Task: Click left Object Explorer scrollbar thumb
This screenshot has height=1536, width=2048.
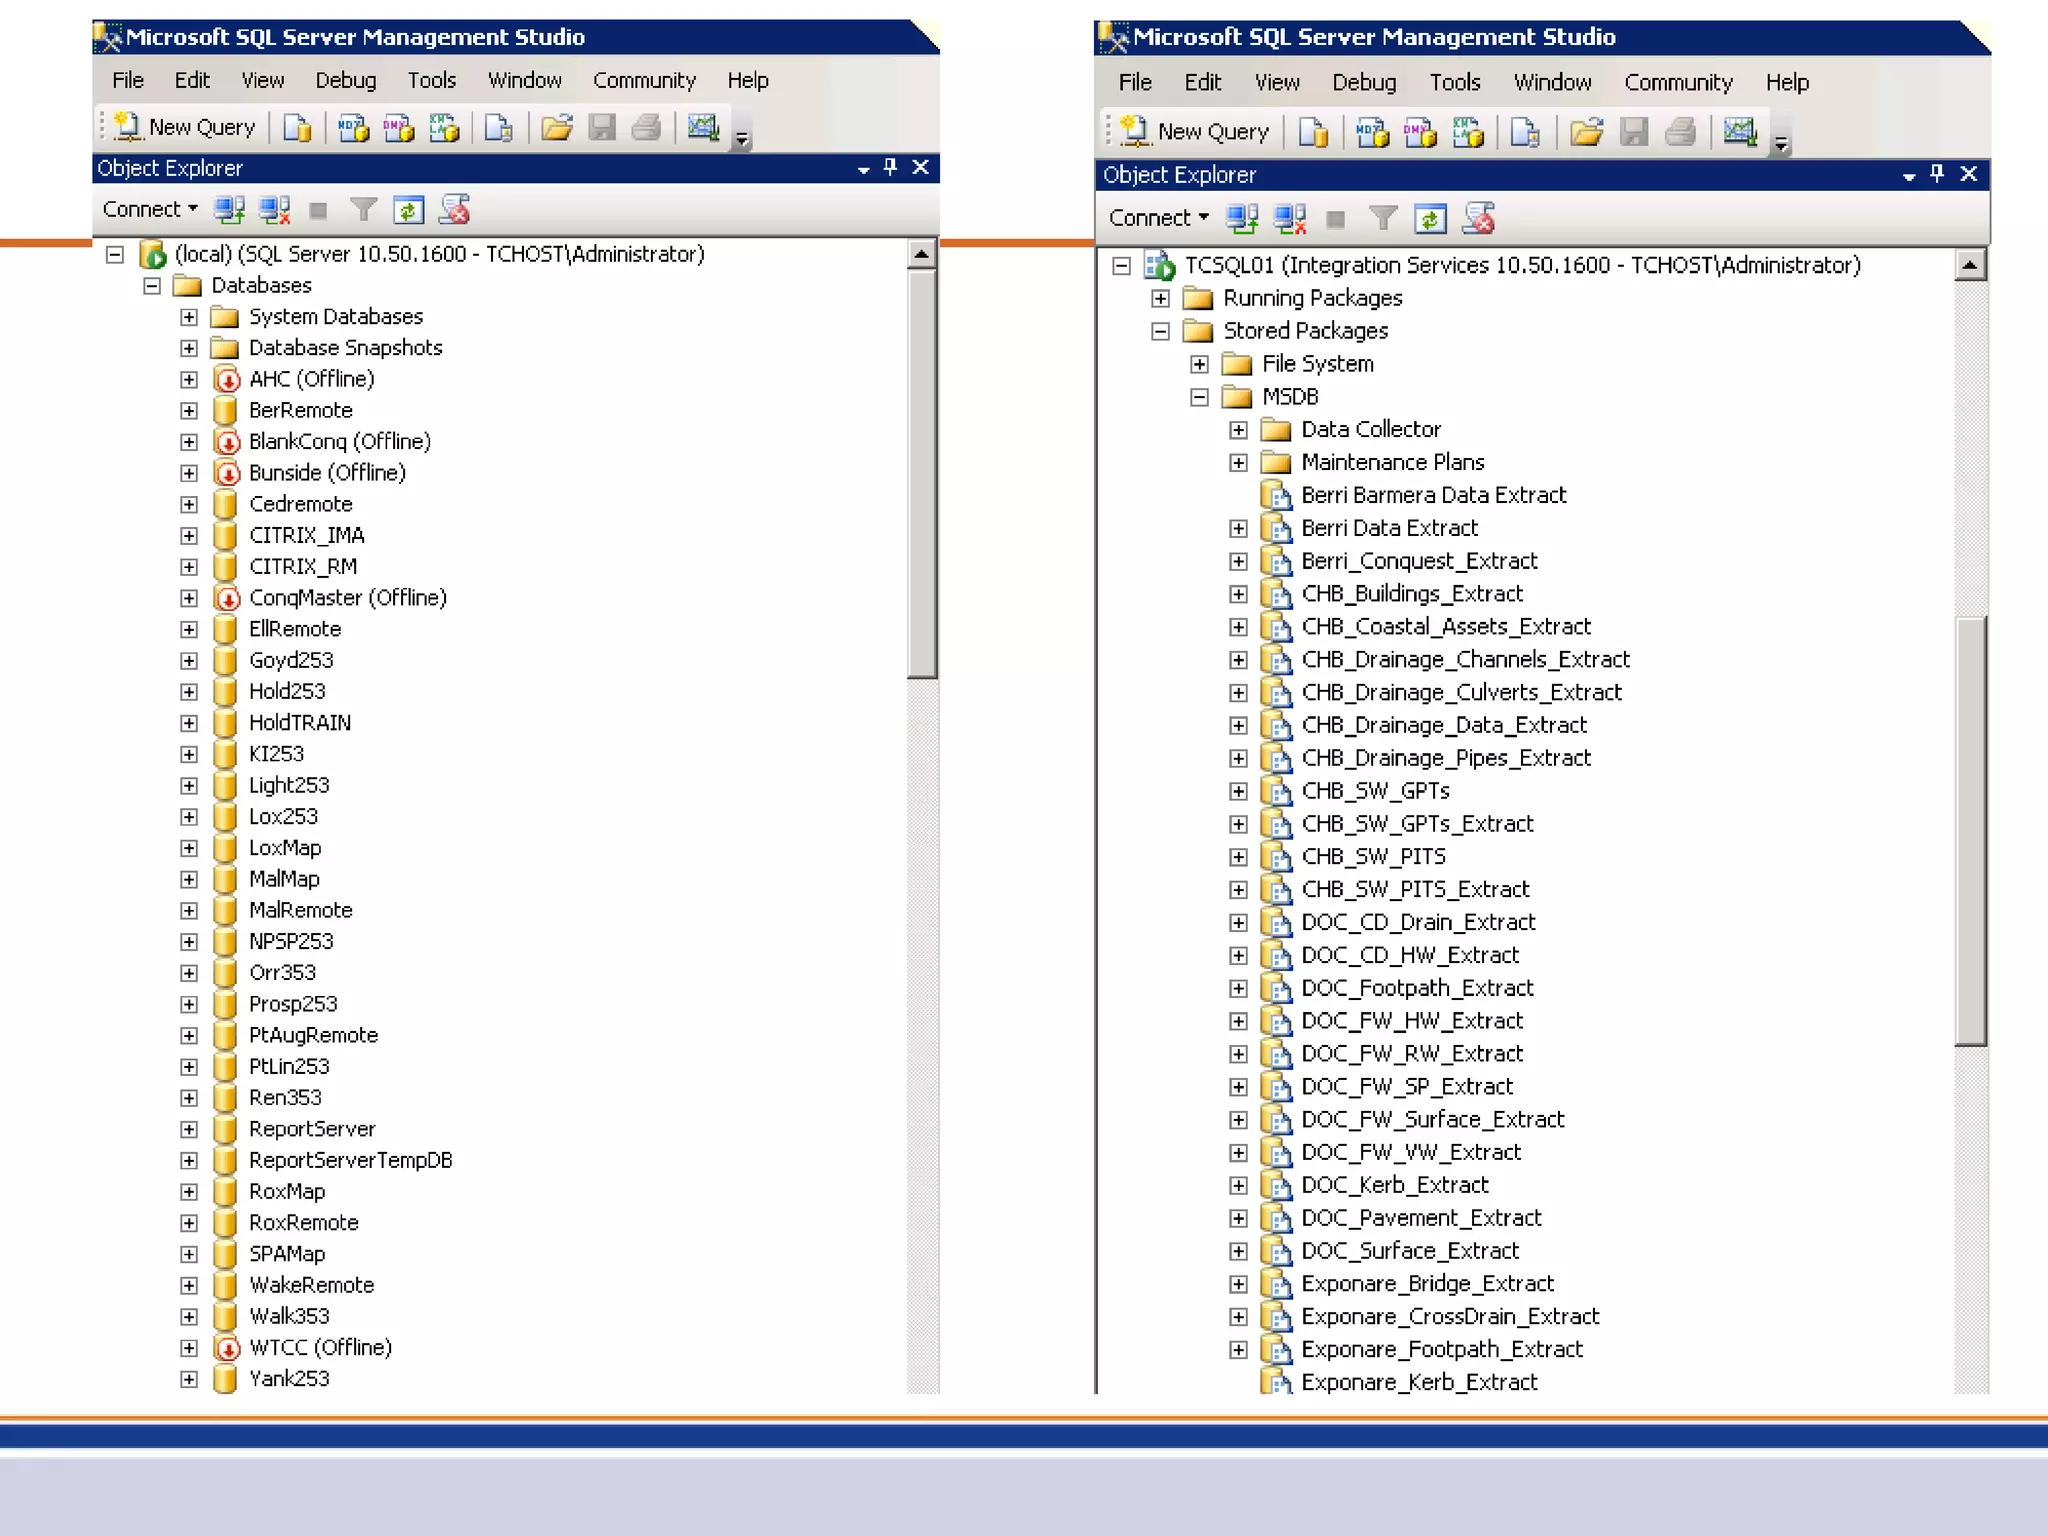Action: click(921, 475)
